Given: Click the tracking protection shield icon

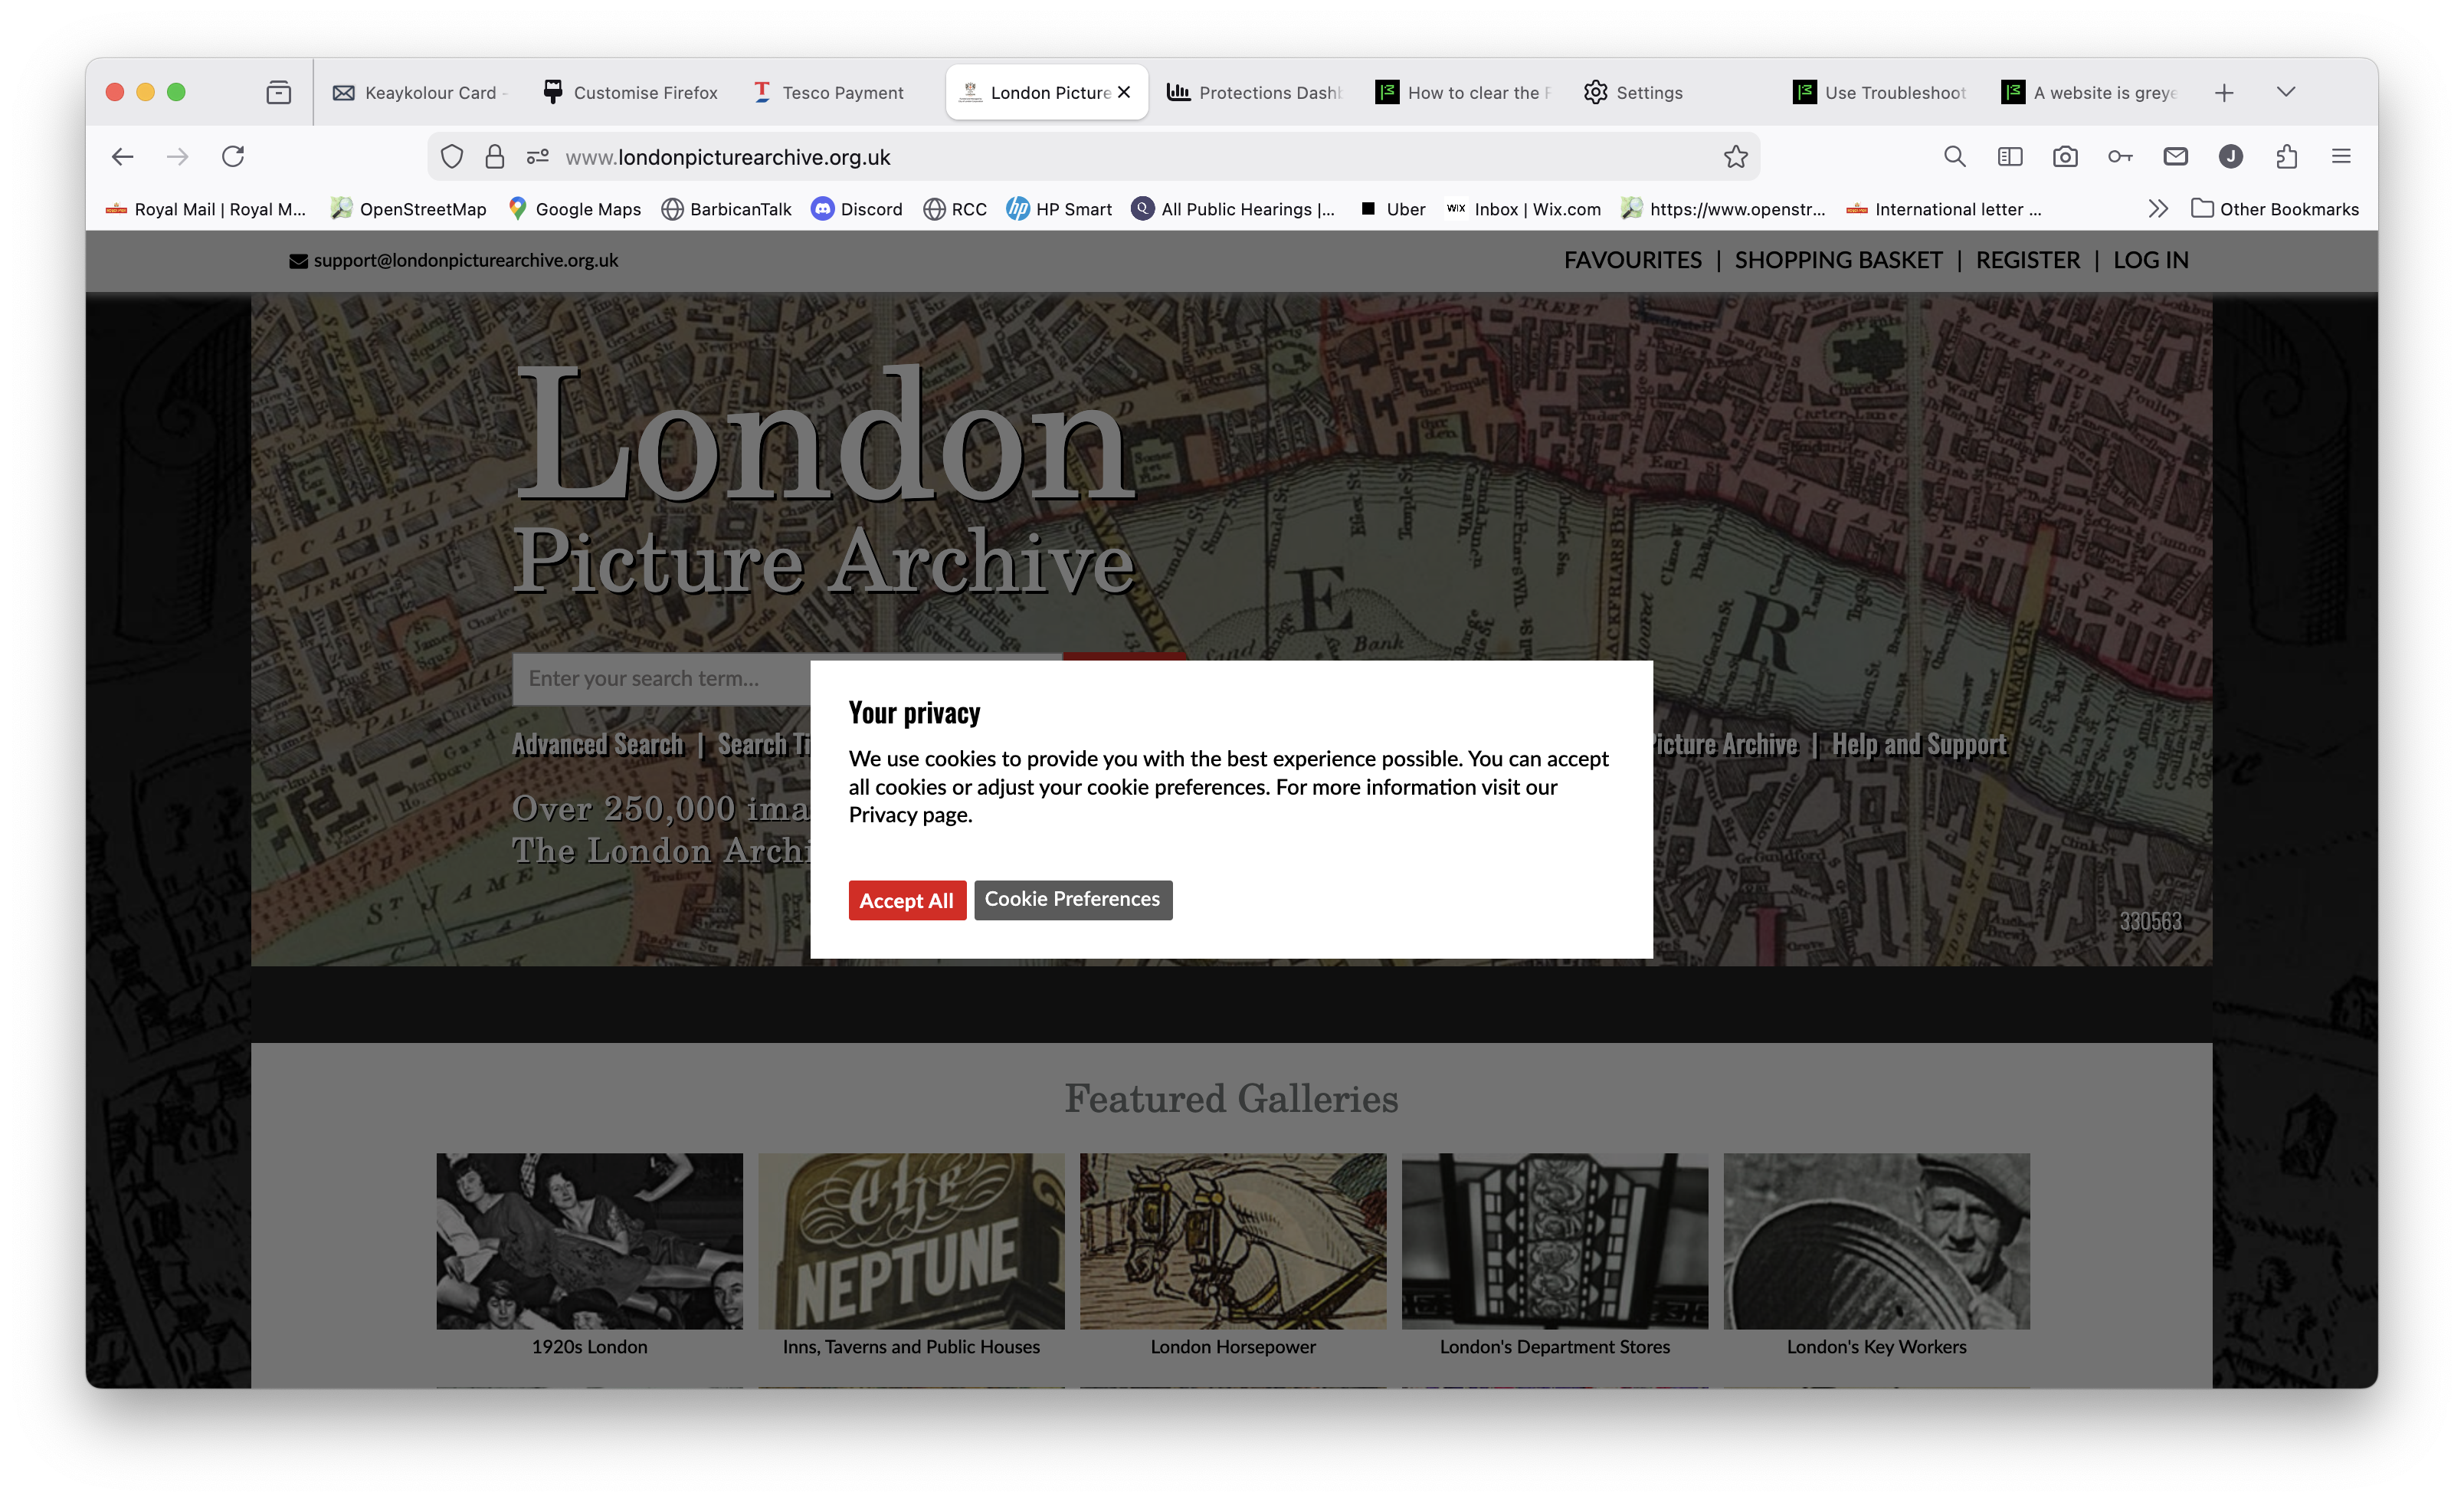Looking at the screenshot, I should 452,157.
